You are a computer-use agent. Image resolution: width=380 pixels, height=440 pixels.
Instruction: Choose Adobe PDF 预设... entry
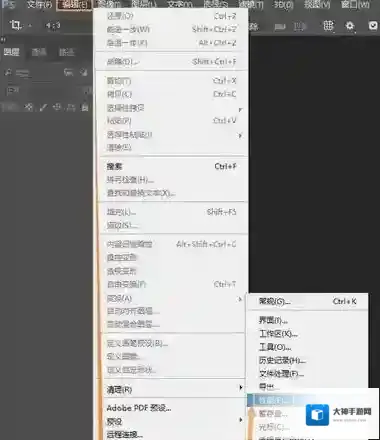[x=172, y=408]
